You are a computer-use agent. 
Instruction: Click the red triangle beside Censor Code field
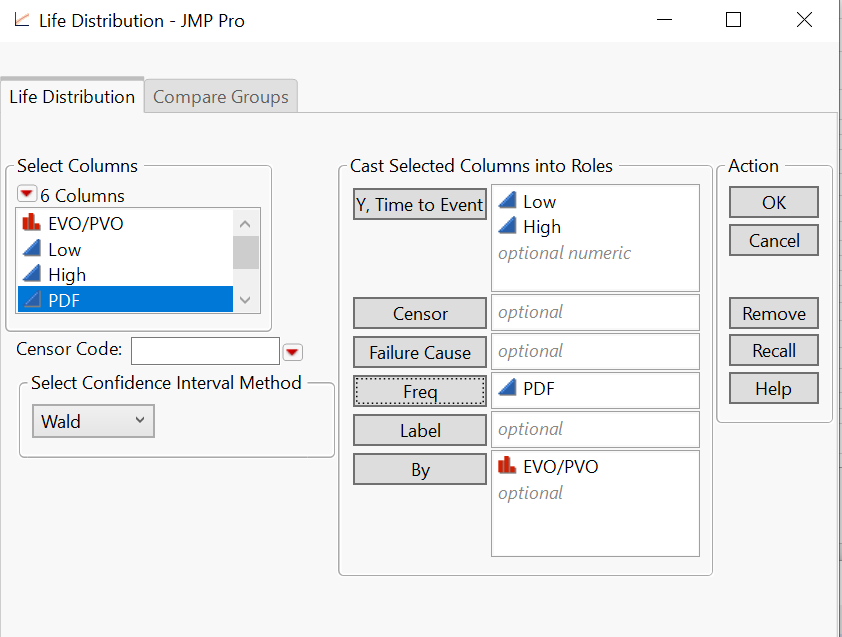point(292,352)
